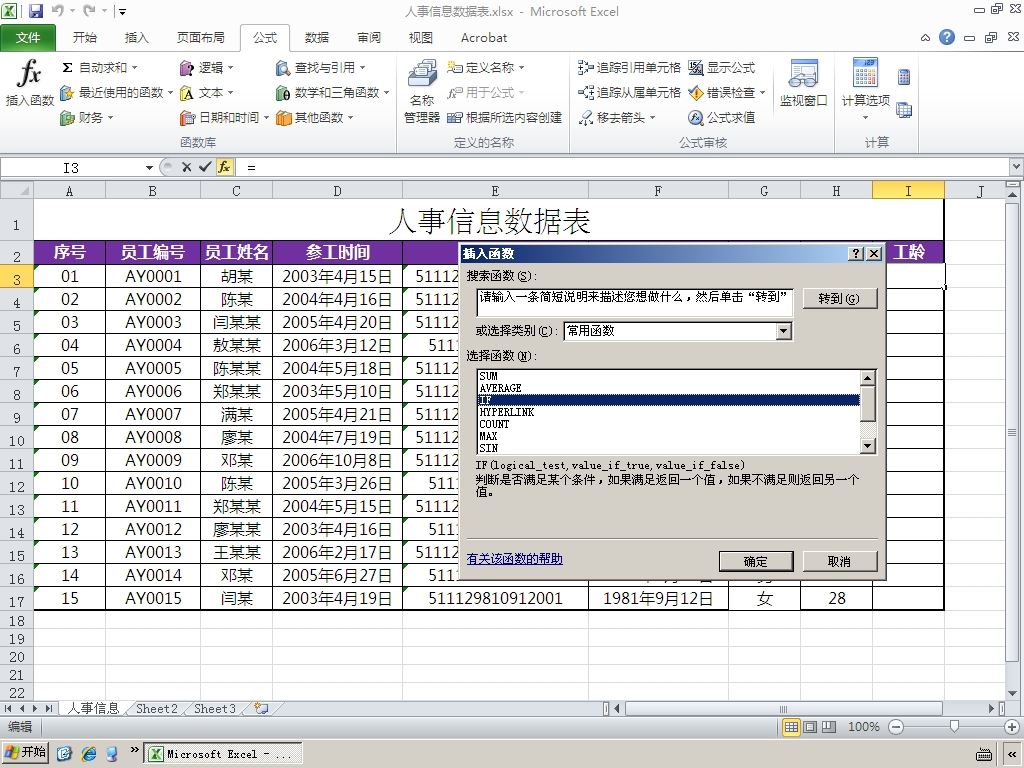Click Create from Selection (根据所选内容创建)
1024x768 pixels.
504,118
